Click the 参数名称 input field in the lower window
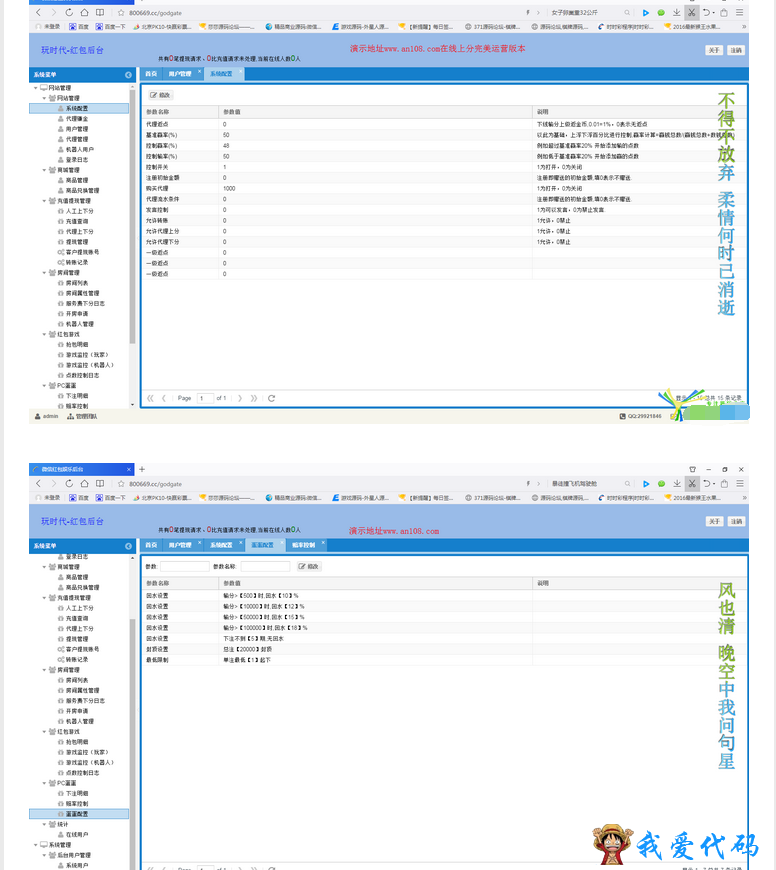 pyautogui.click(x=265, y=566)
